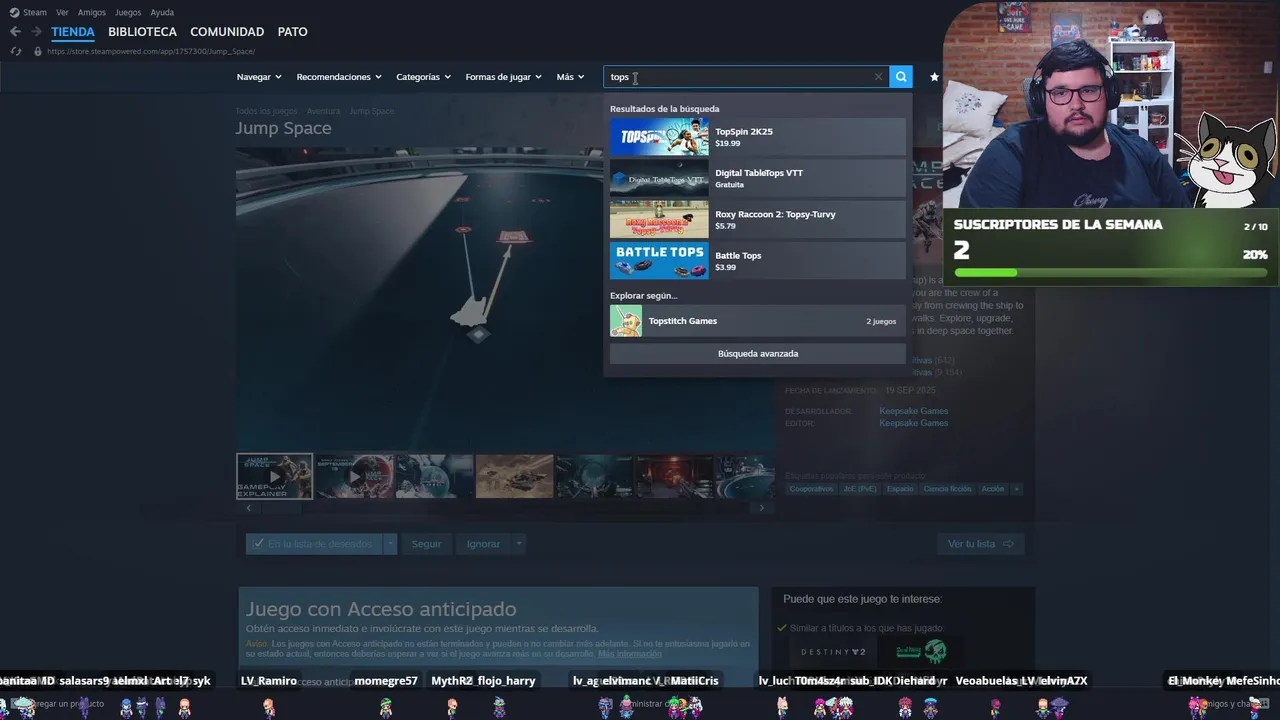The image size is (1280, 720).
Task: Switch to the BIBLIOTECA tab
Action: [x=142, y=32]
